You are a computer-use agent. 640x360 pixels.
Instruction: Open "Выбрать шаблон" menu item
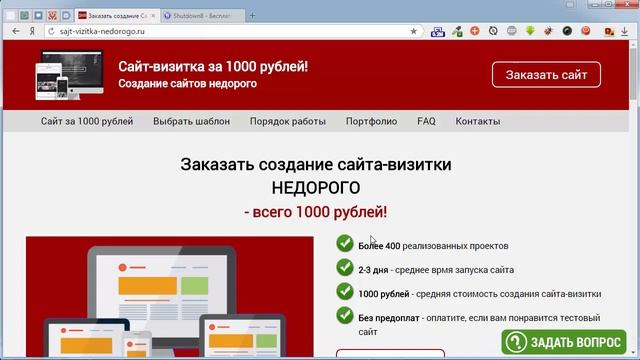click(191, 121)
